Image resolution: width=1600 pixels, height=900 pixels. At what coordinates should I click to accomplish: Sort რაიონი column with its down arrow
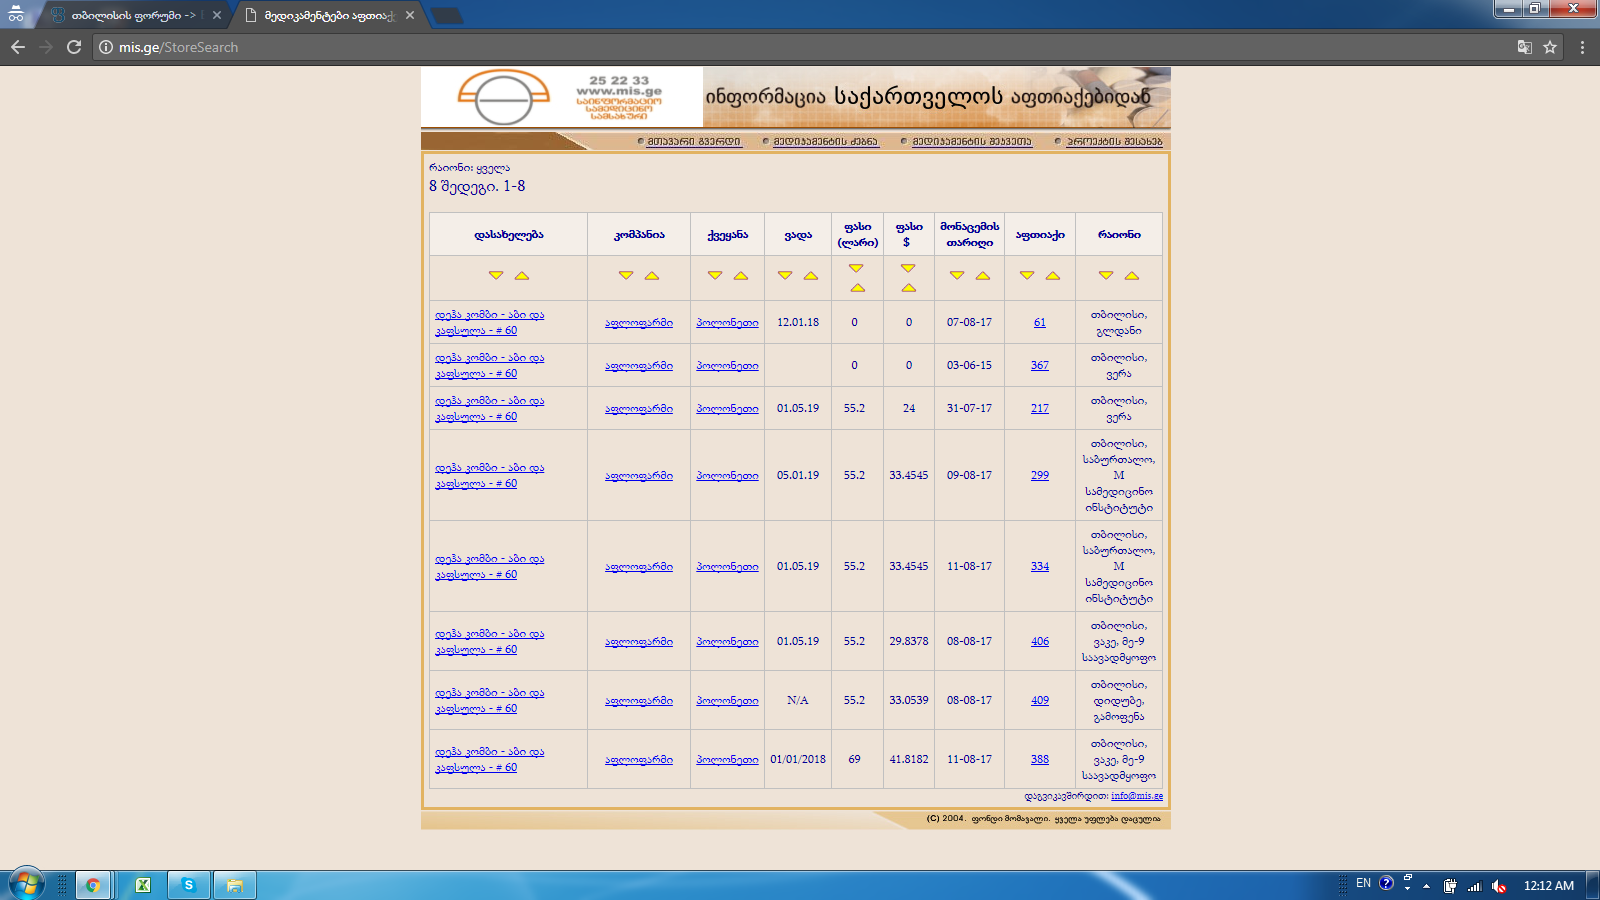click(1106, 275)
